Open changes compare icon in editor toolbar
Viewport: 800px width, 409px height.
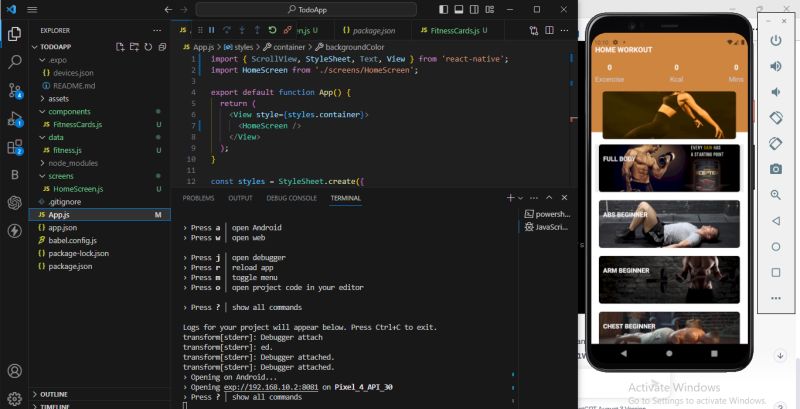(534, 31)
